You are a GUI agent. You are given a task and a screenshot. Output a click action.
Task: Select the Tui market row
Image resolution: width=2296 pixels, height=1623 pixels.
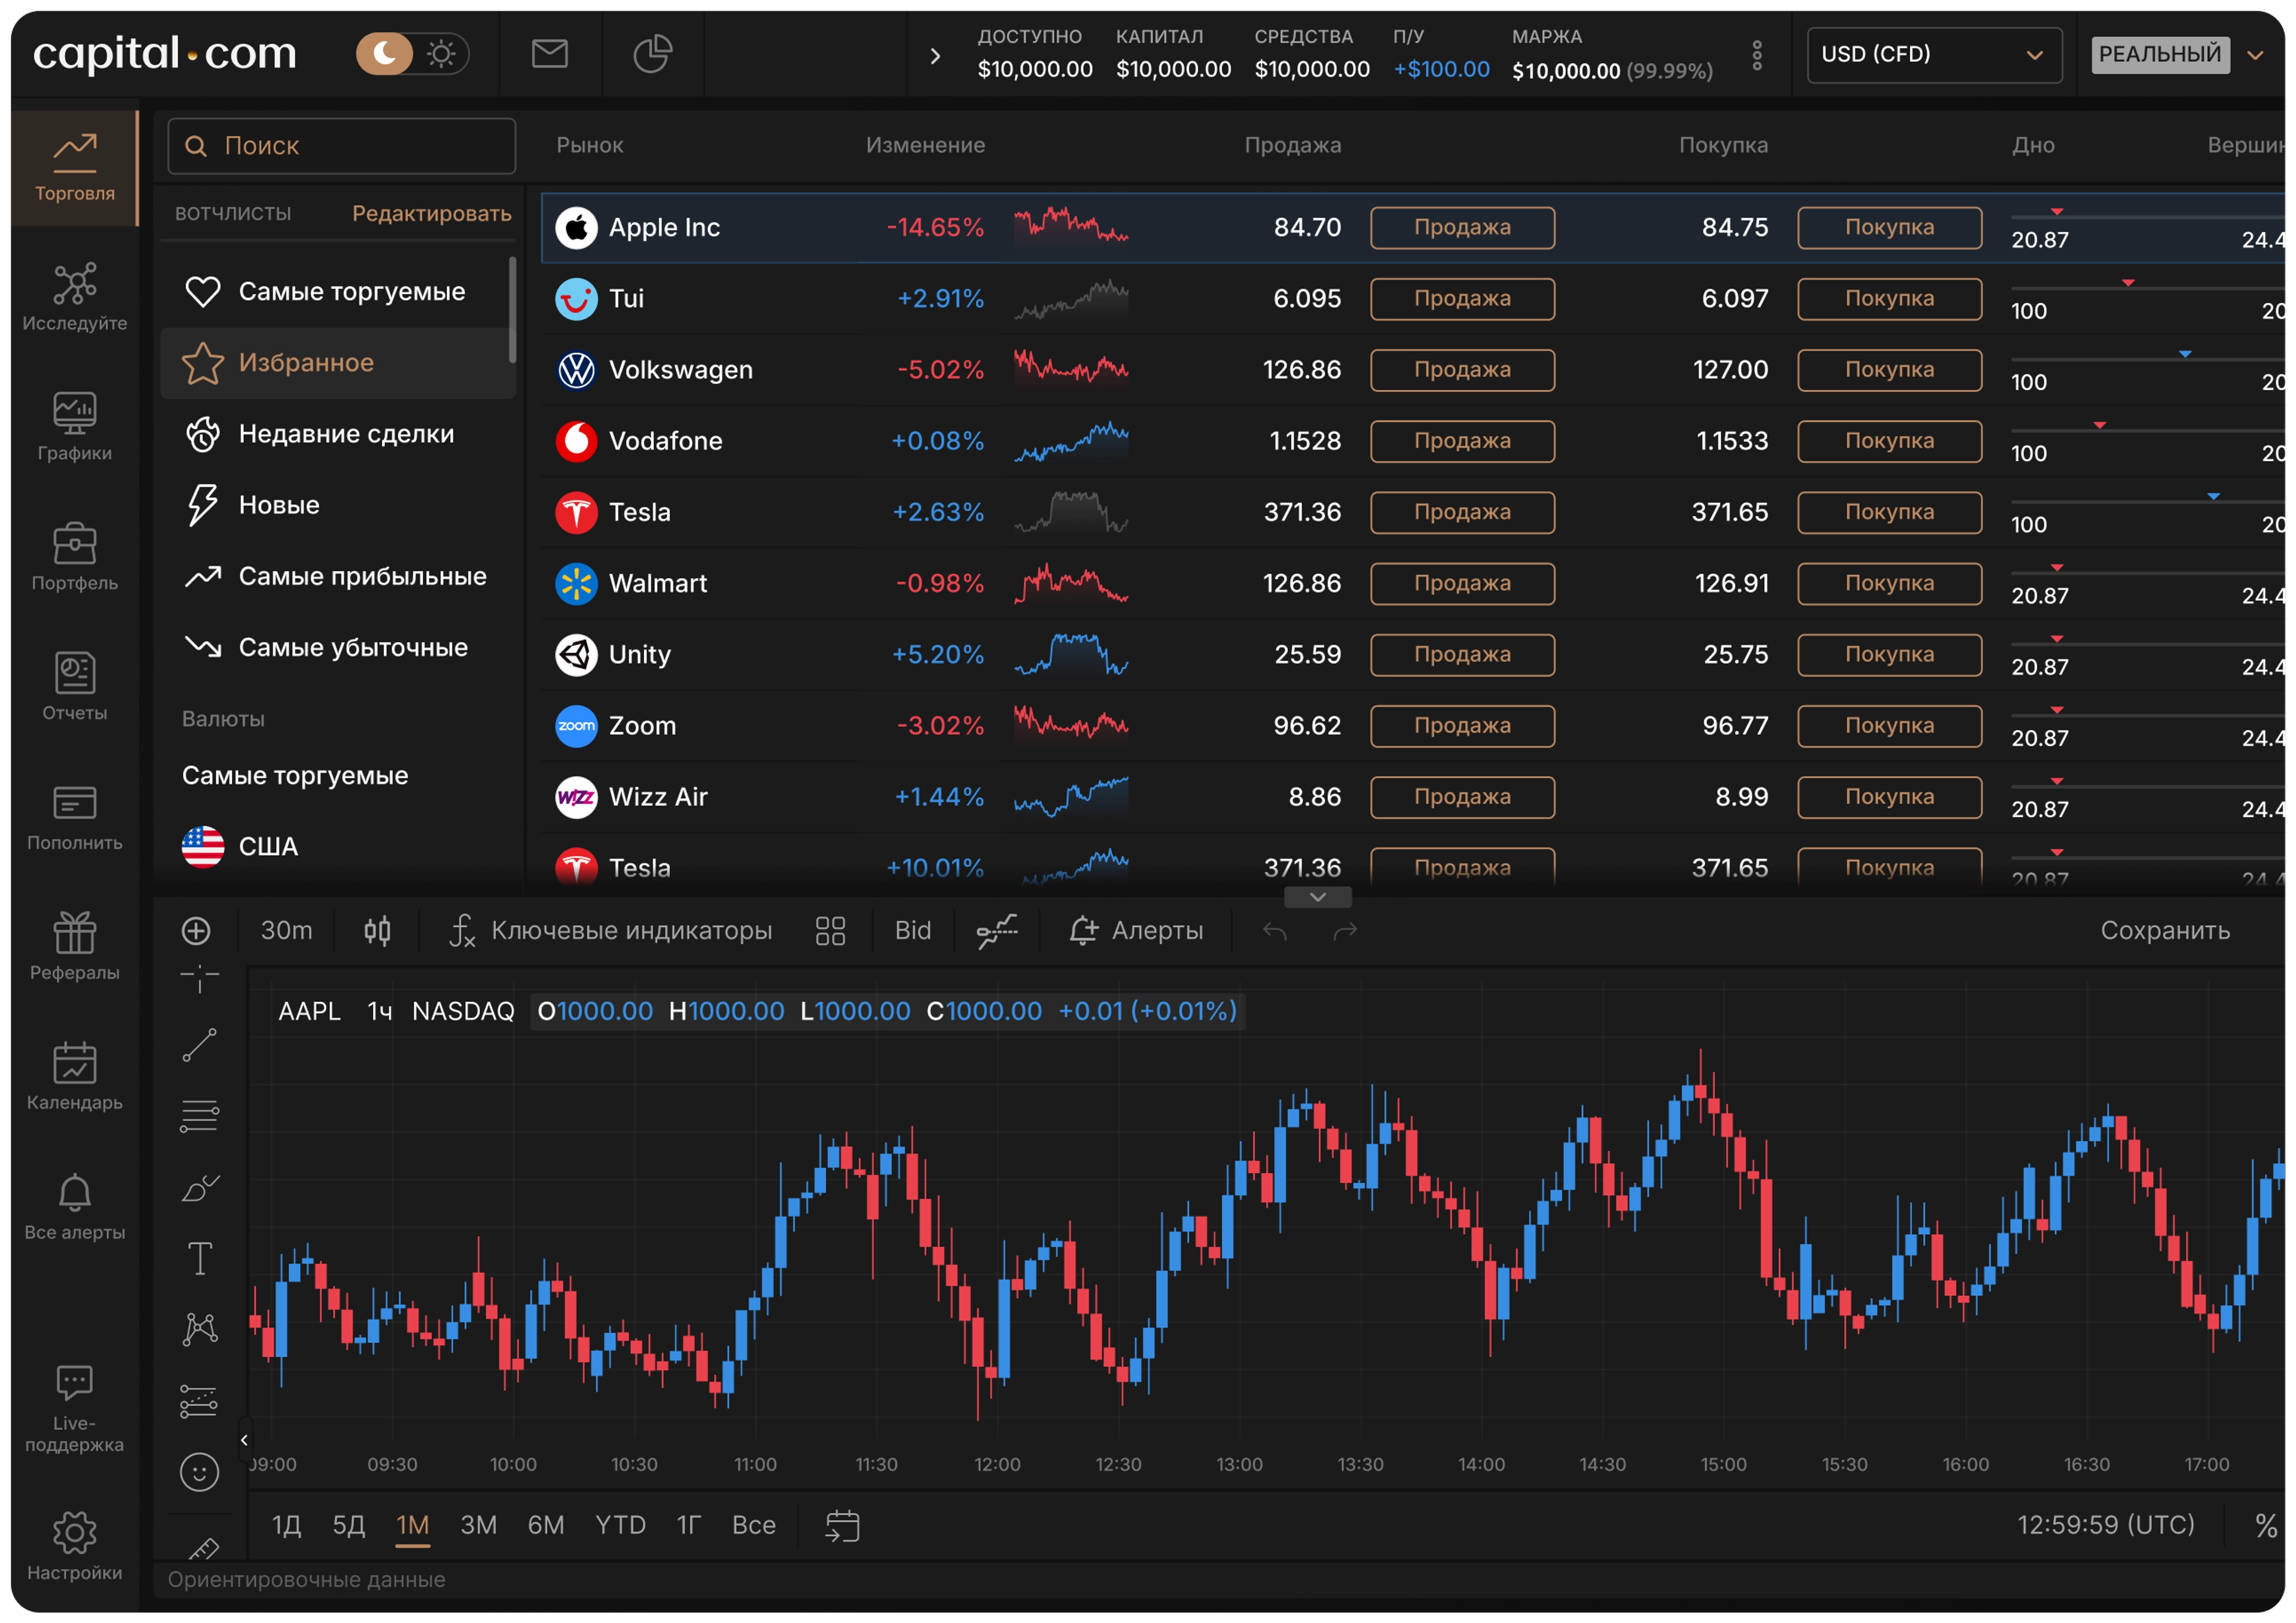(x=1412, y=299)
